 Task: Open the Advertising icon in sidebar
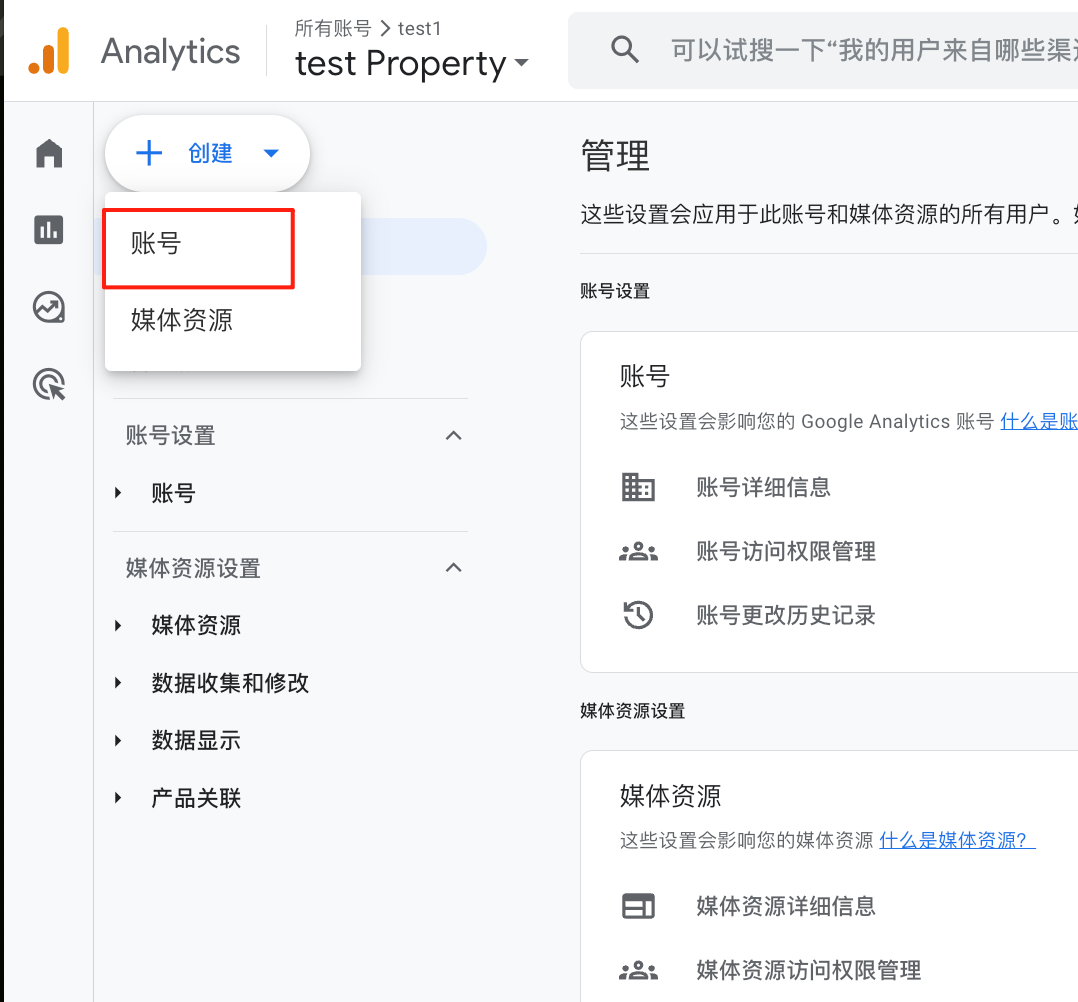(49, 384)
